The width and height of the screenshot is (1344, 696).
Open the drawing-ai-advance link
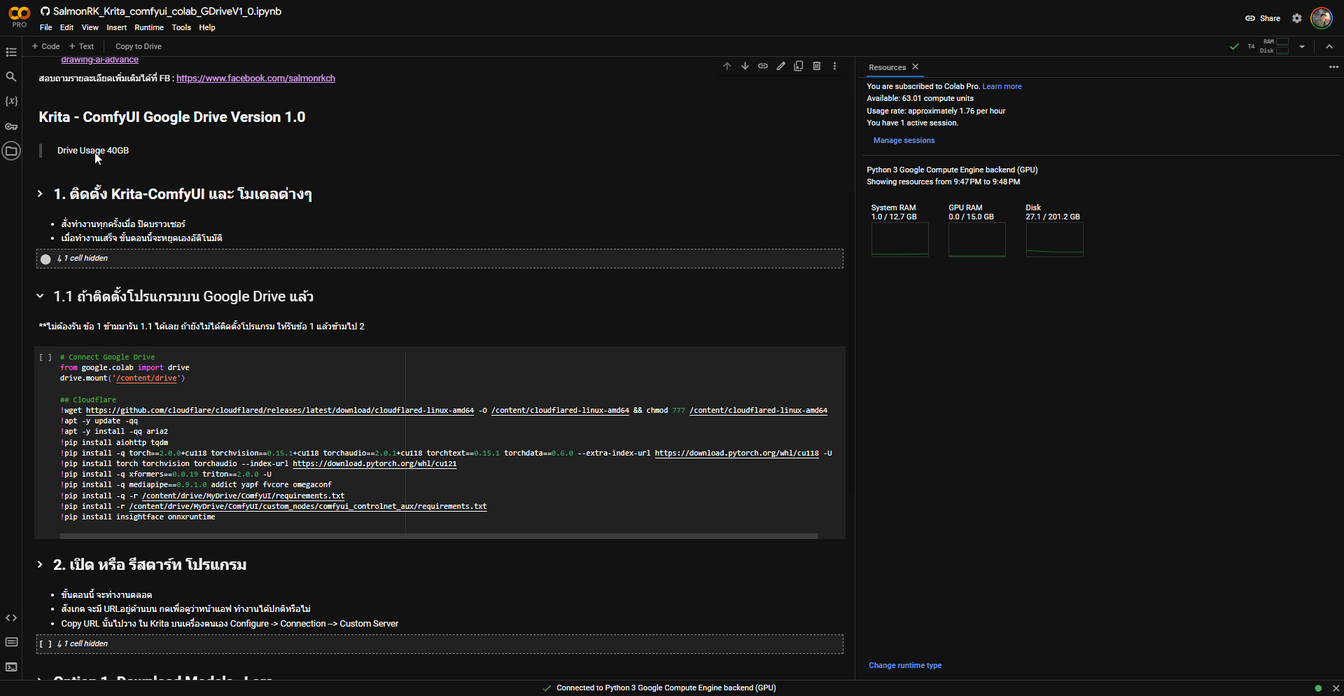tap(99, 60)
